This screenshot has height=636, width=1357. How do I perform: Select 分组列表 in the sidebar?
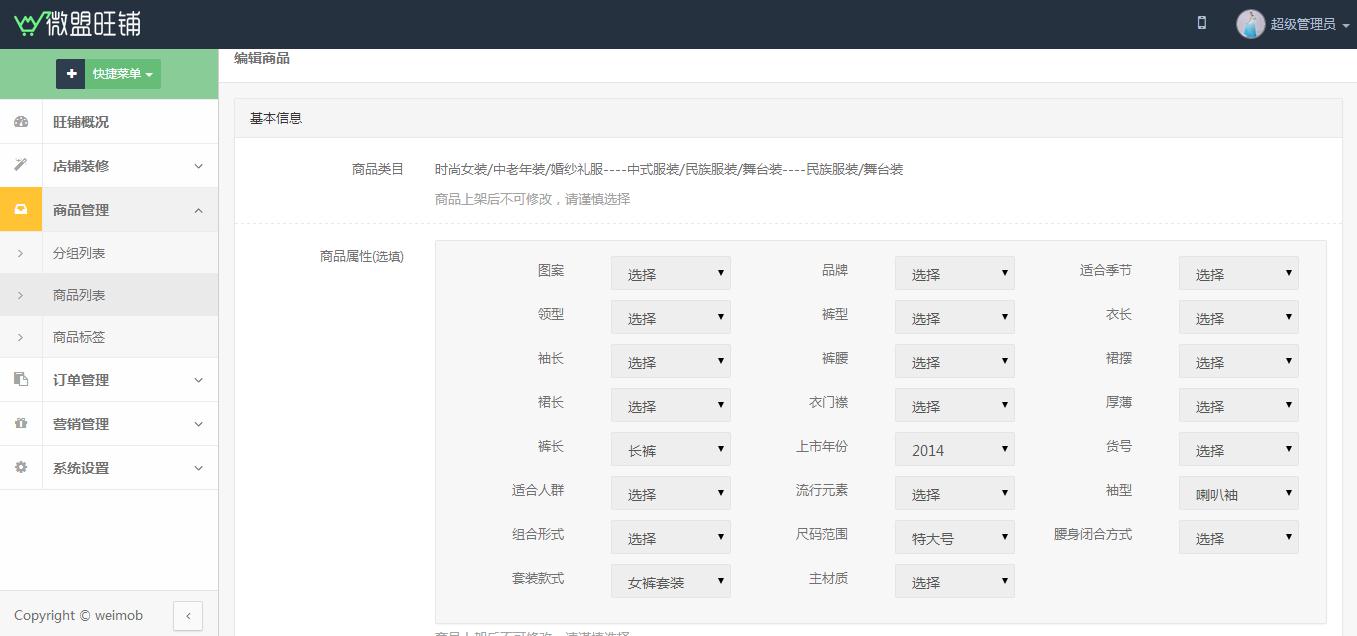(79, 254)
